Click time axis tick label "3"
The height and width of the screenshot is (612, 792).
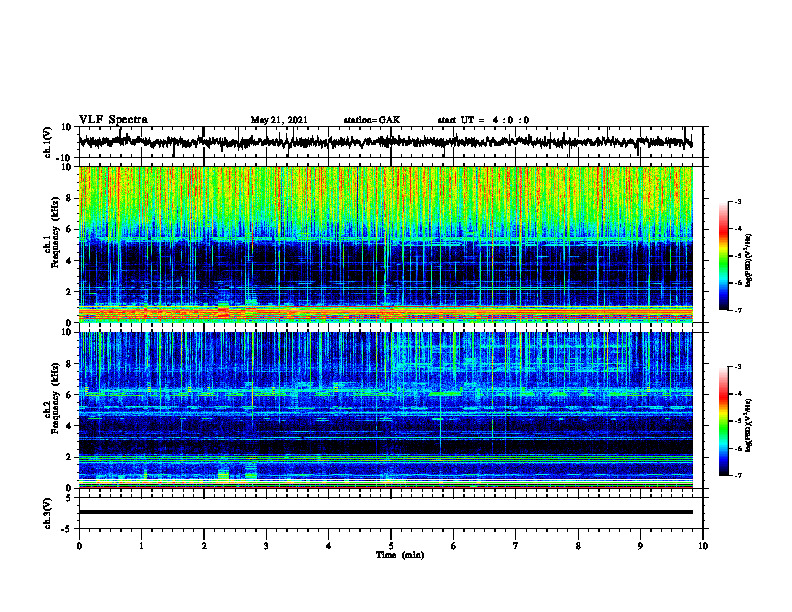coord(266,546)
